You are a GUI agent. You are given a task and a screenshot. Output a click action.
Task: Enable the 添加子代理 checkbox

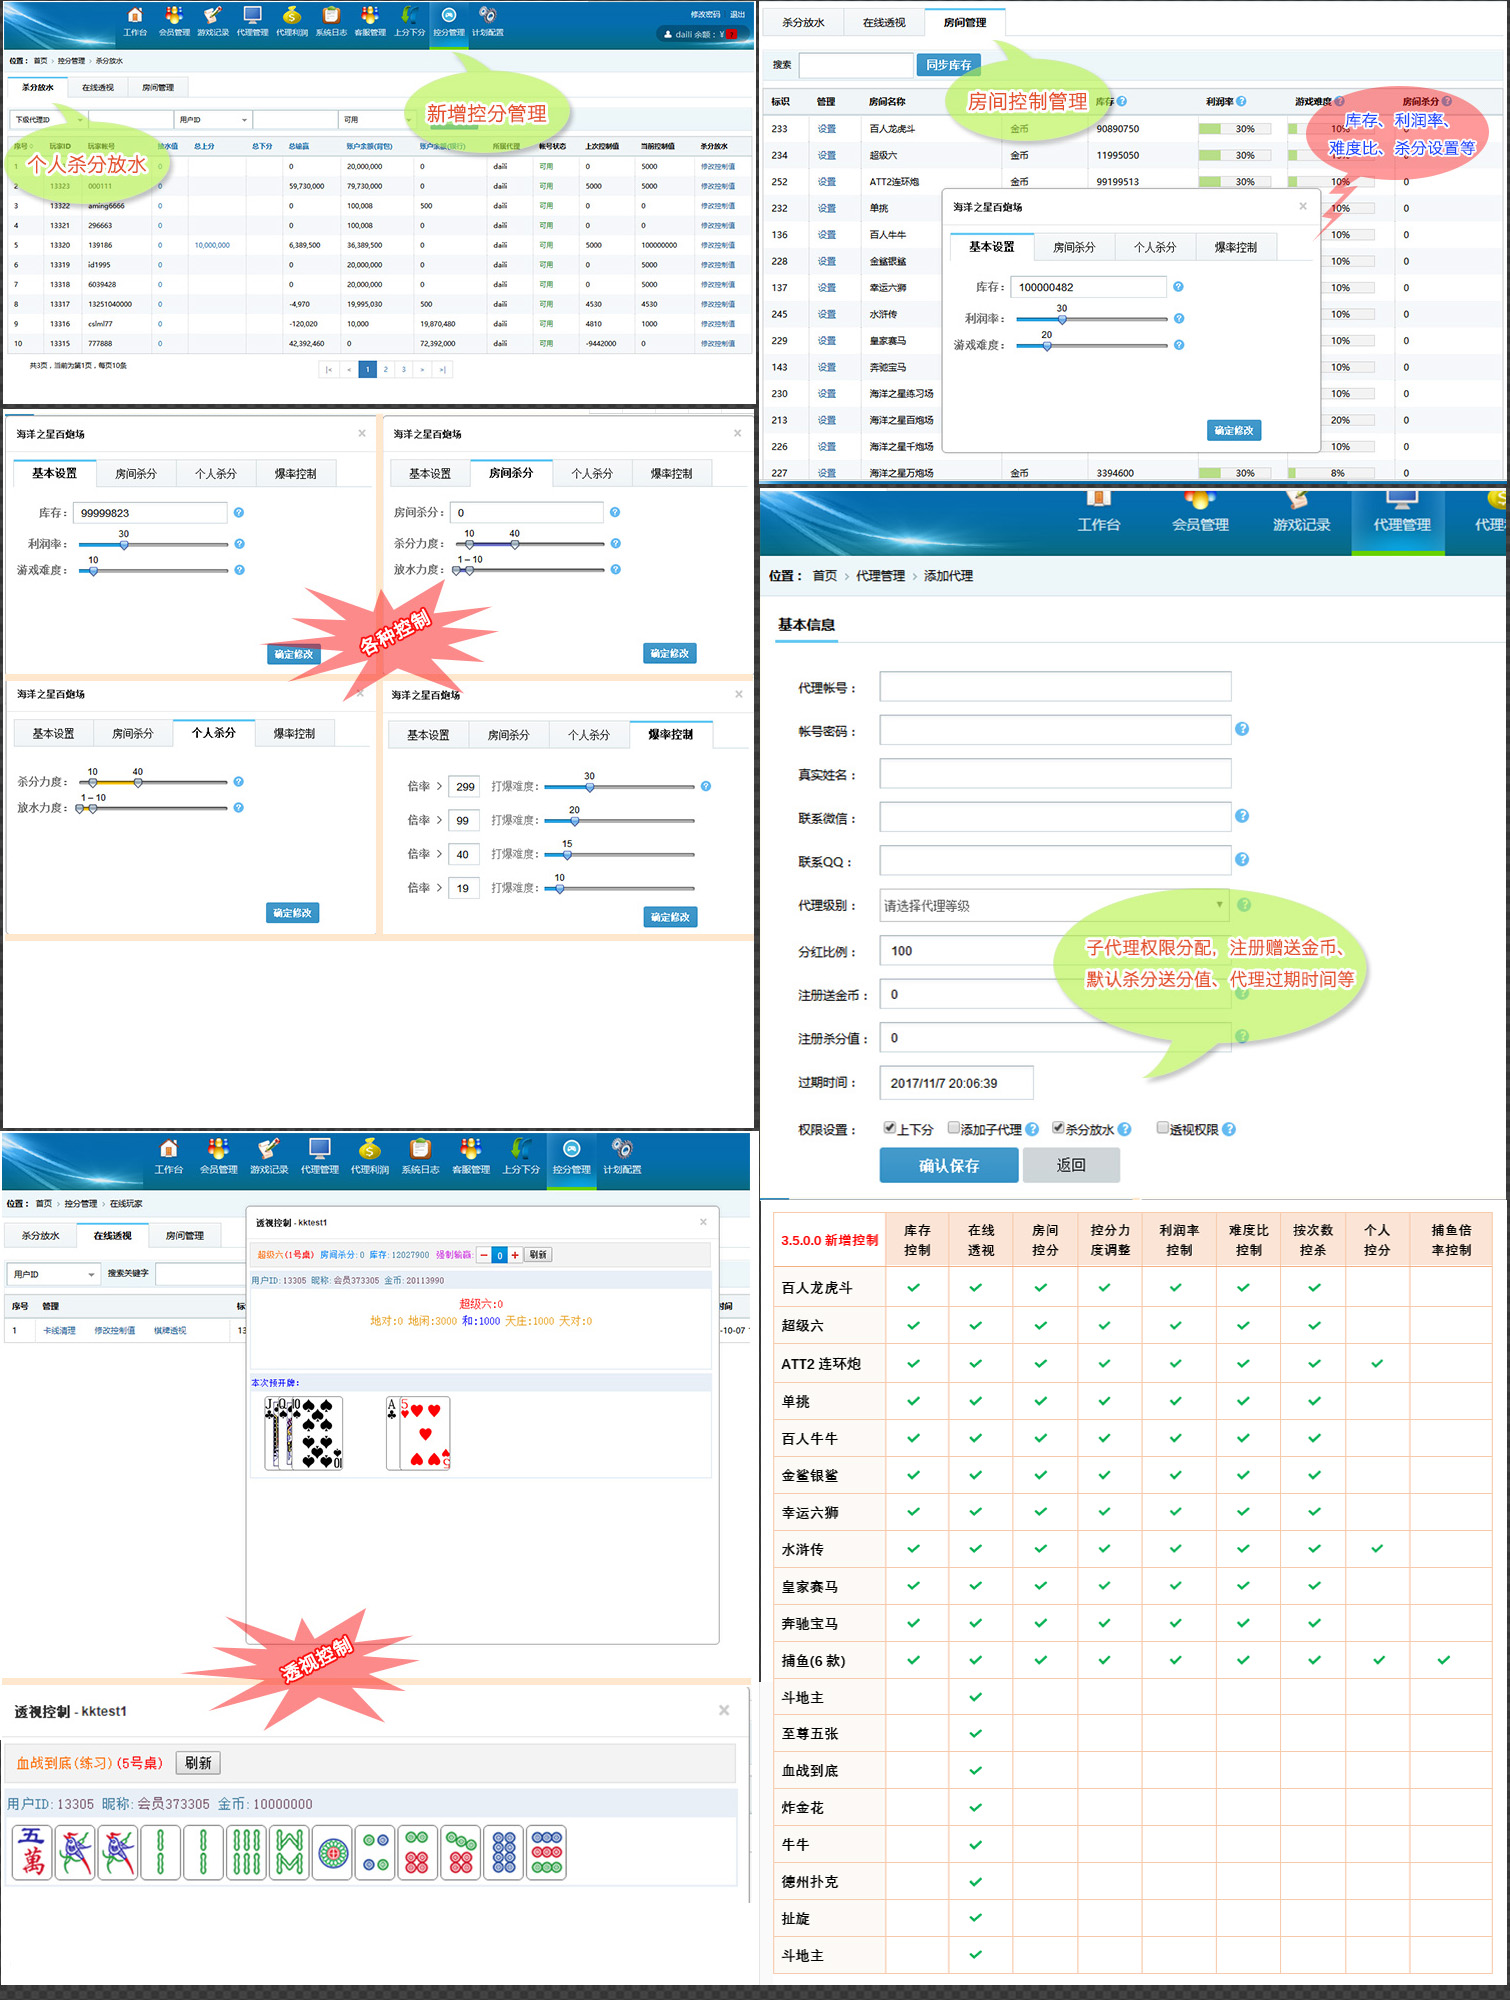click(x=954, y=1128)
